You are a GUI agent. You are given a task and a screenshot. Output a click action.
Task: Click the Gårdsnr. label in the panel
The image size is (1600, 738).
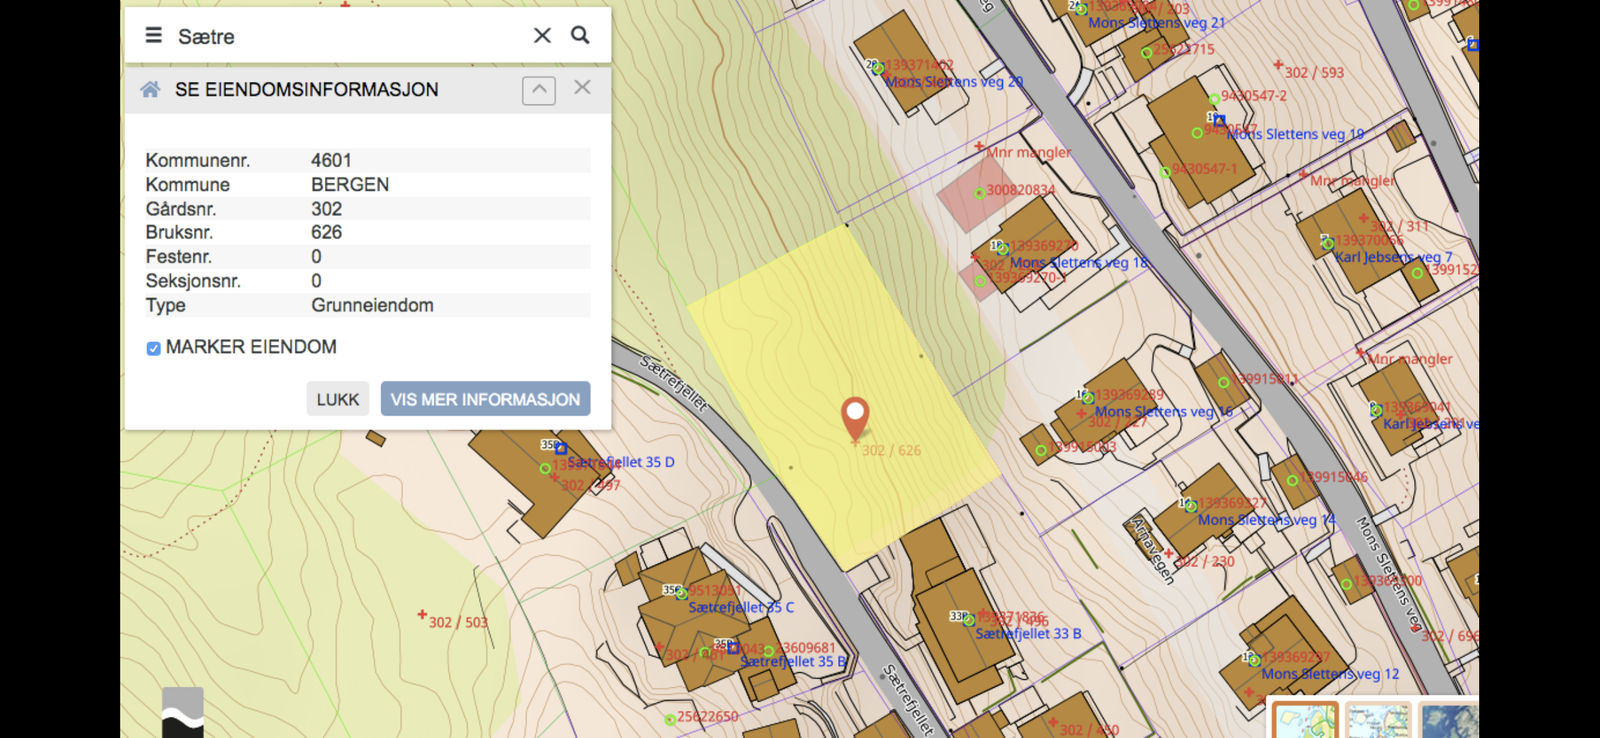click(180, 209)
